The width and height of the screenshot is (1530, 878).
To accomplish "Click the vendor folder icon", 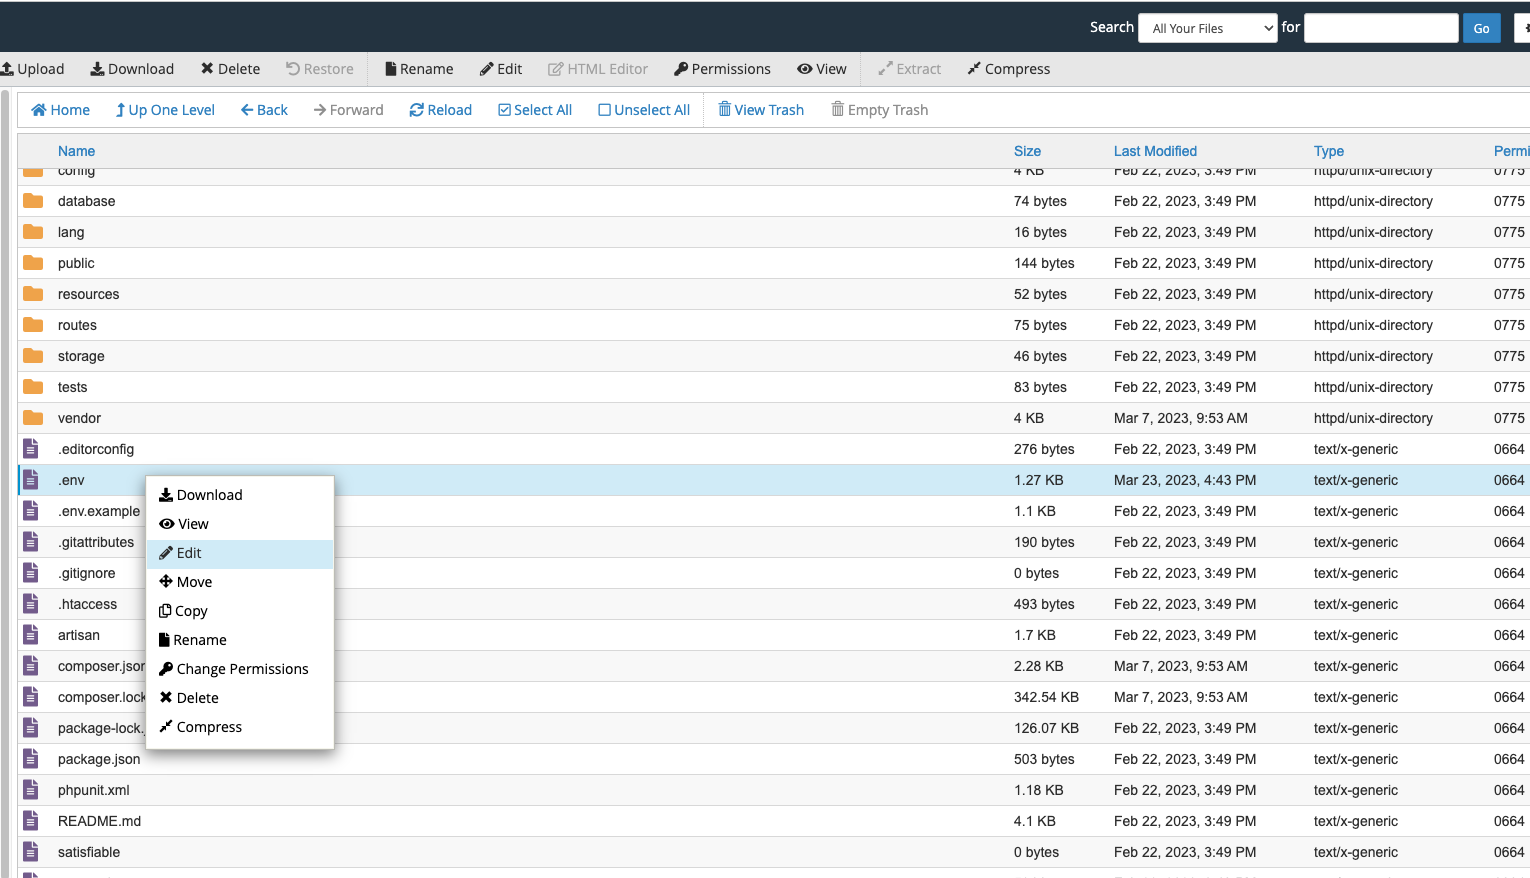I will pyautogui.click(x=33, y=418).
